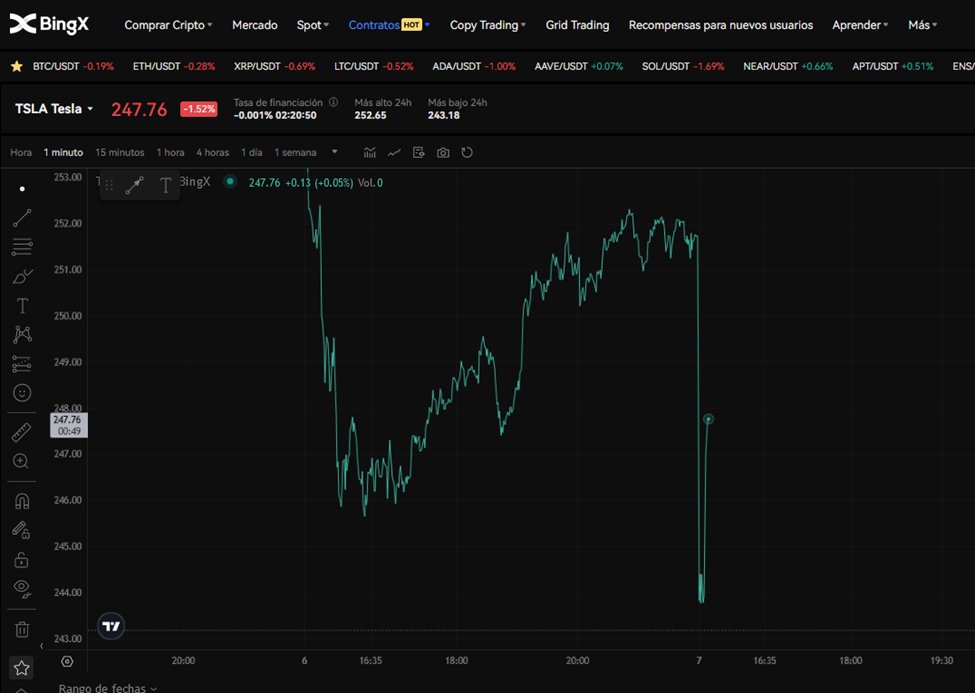Viewport: 975px width, 693px height.
Task: Take a chart snapshot with camera icon
Action: [x=443, y=152]
